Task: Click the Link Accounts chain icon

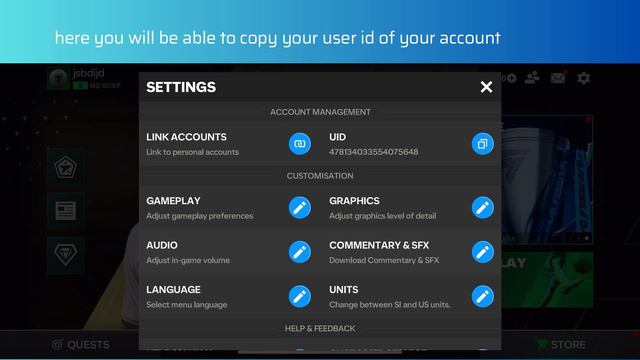Action: coord(300,144)
